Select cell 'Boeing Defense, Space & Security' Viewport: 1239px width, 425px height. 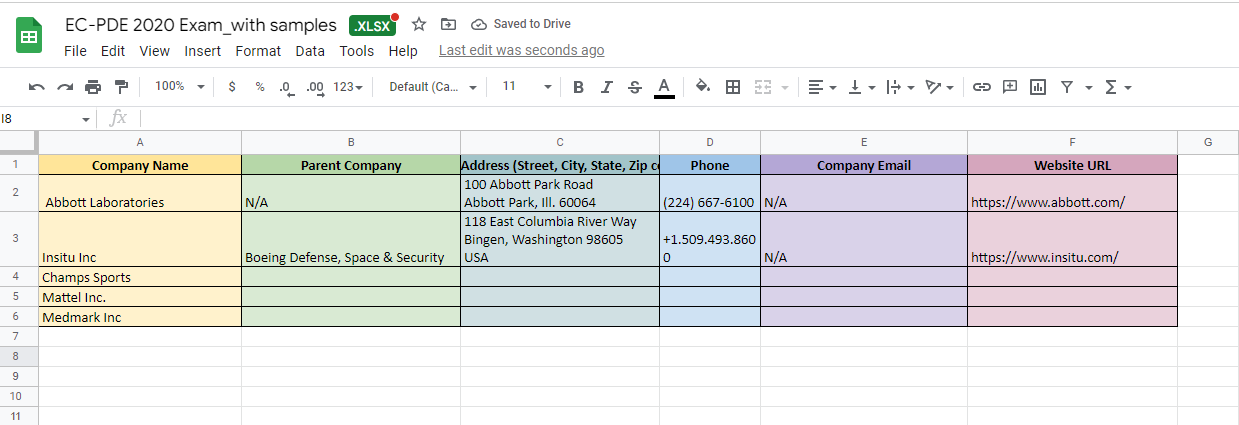tap(351, 239)
